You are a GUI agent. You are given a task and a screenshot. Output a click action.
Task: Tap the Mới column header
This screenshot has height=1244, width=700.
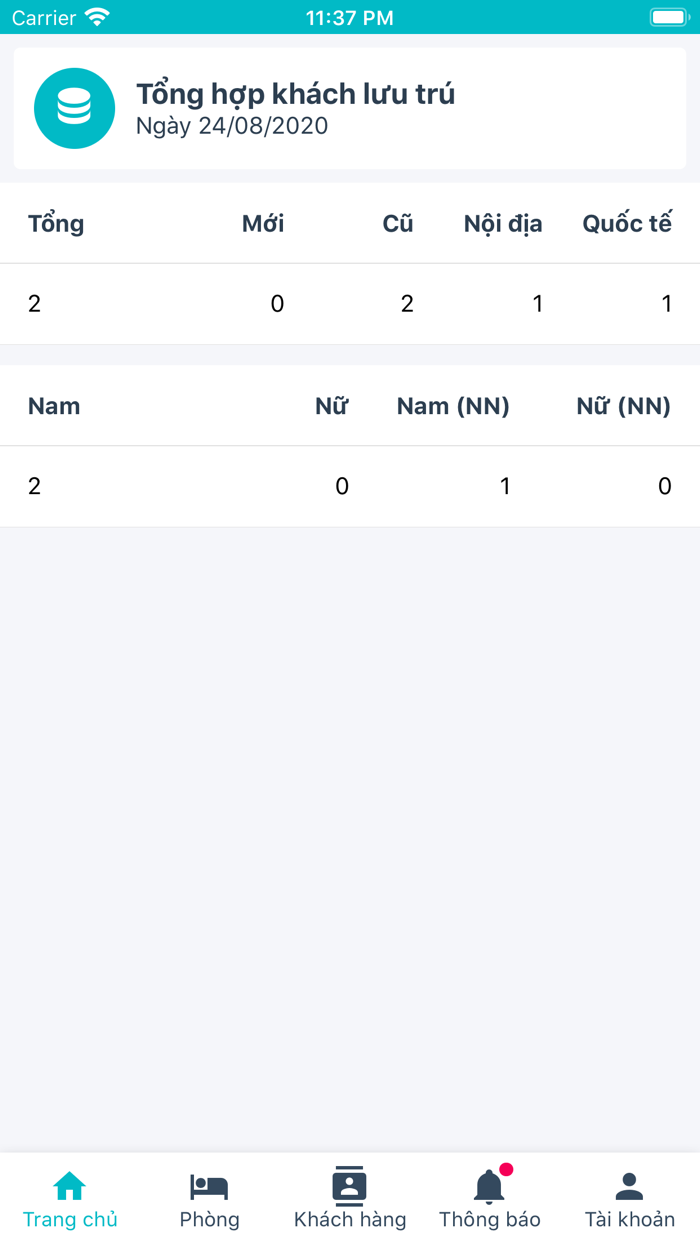coord(263,223)
